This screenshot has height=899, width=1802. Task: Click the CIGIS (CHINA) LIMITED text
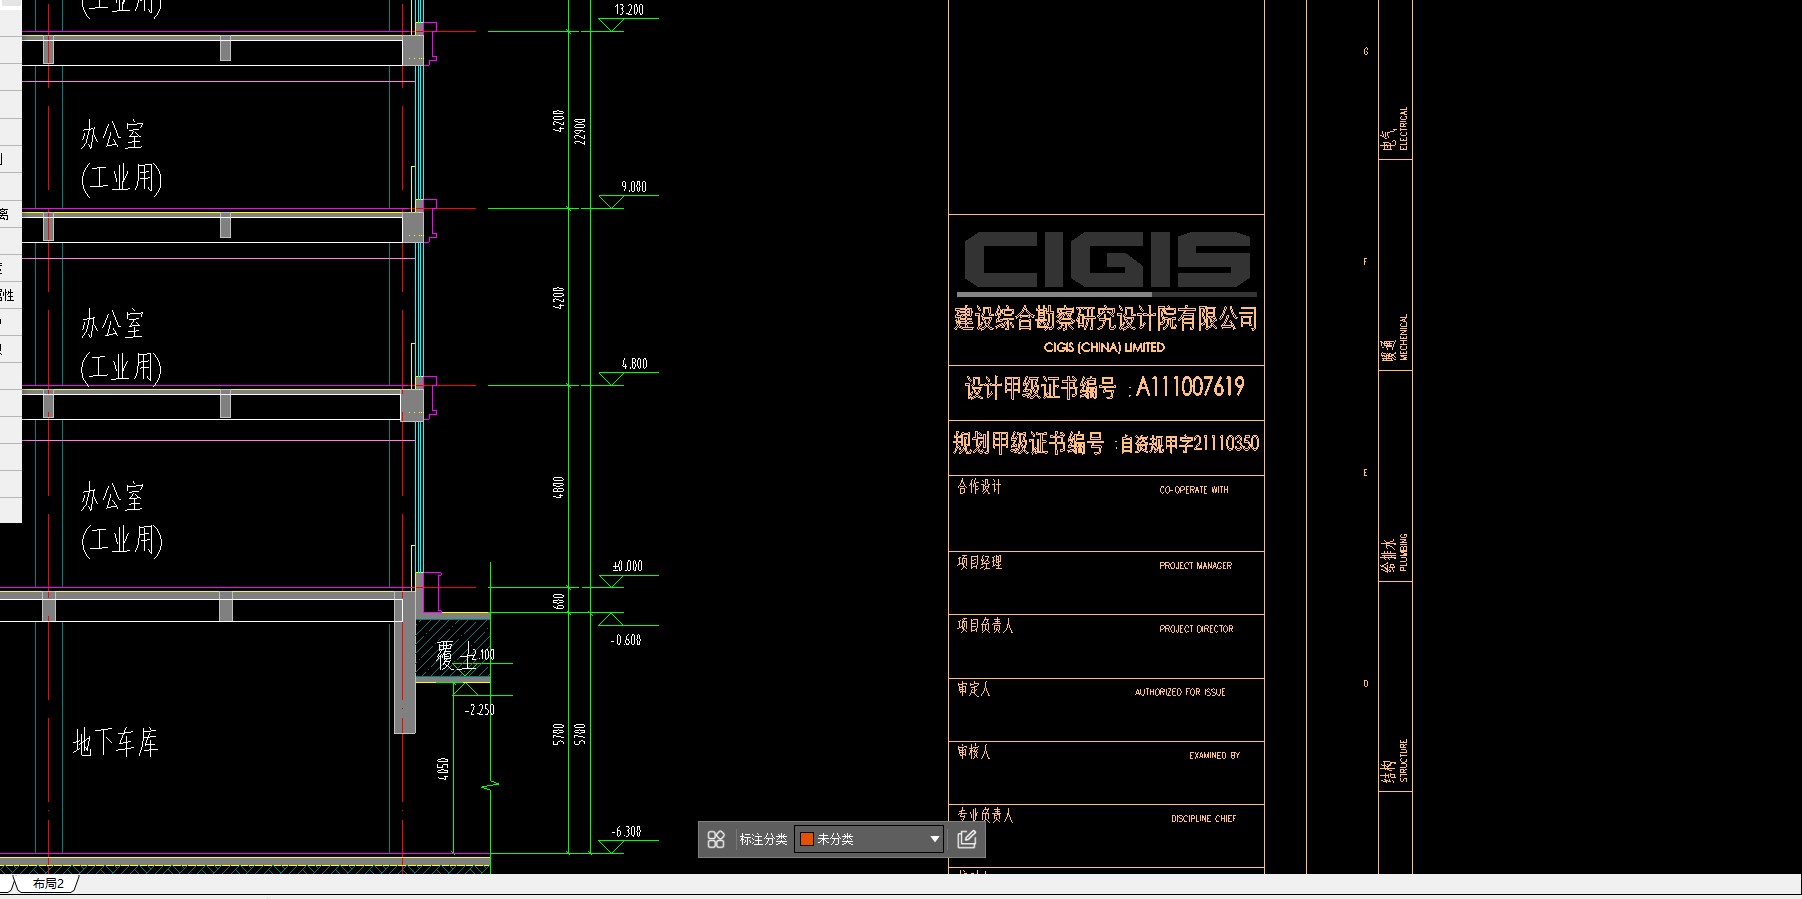tap(1104, 348)
